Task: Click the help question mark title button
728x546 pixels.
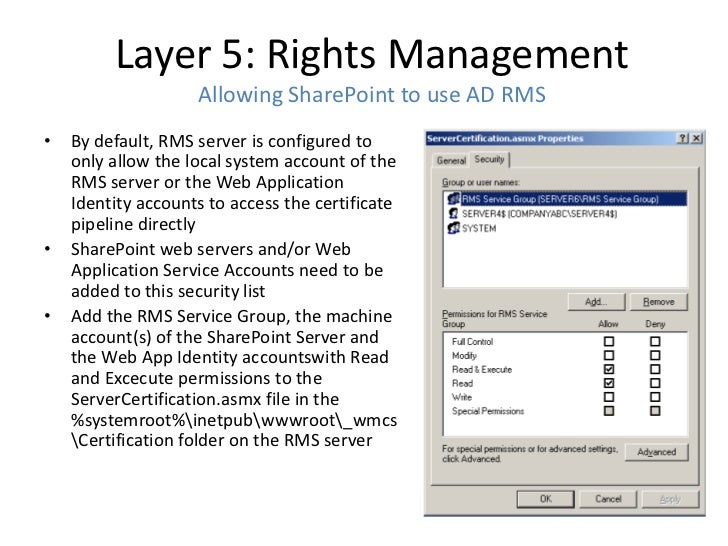Action: pyautogui.click(x=682, y=138)
